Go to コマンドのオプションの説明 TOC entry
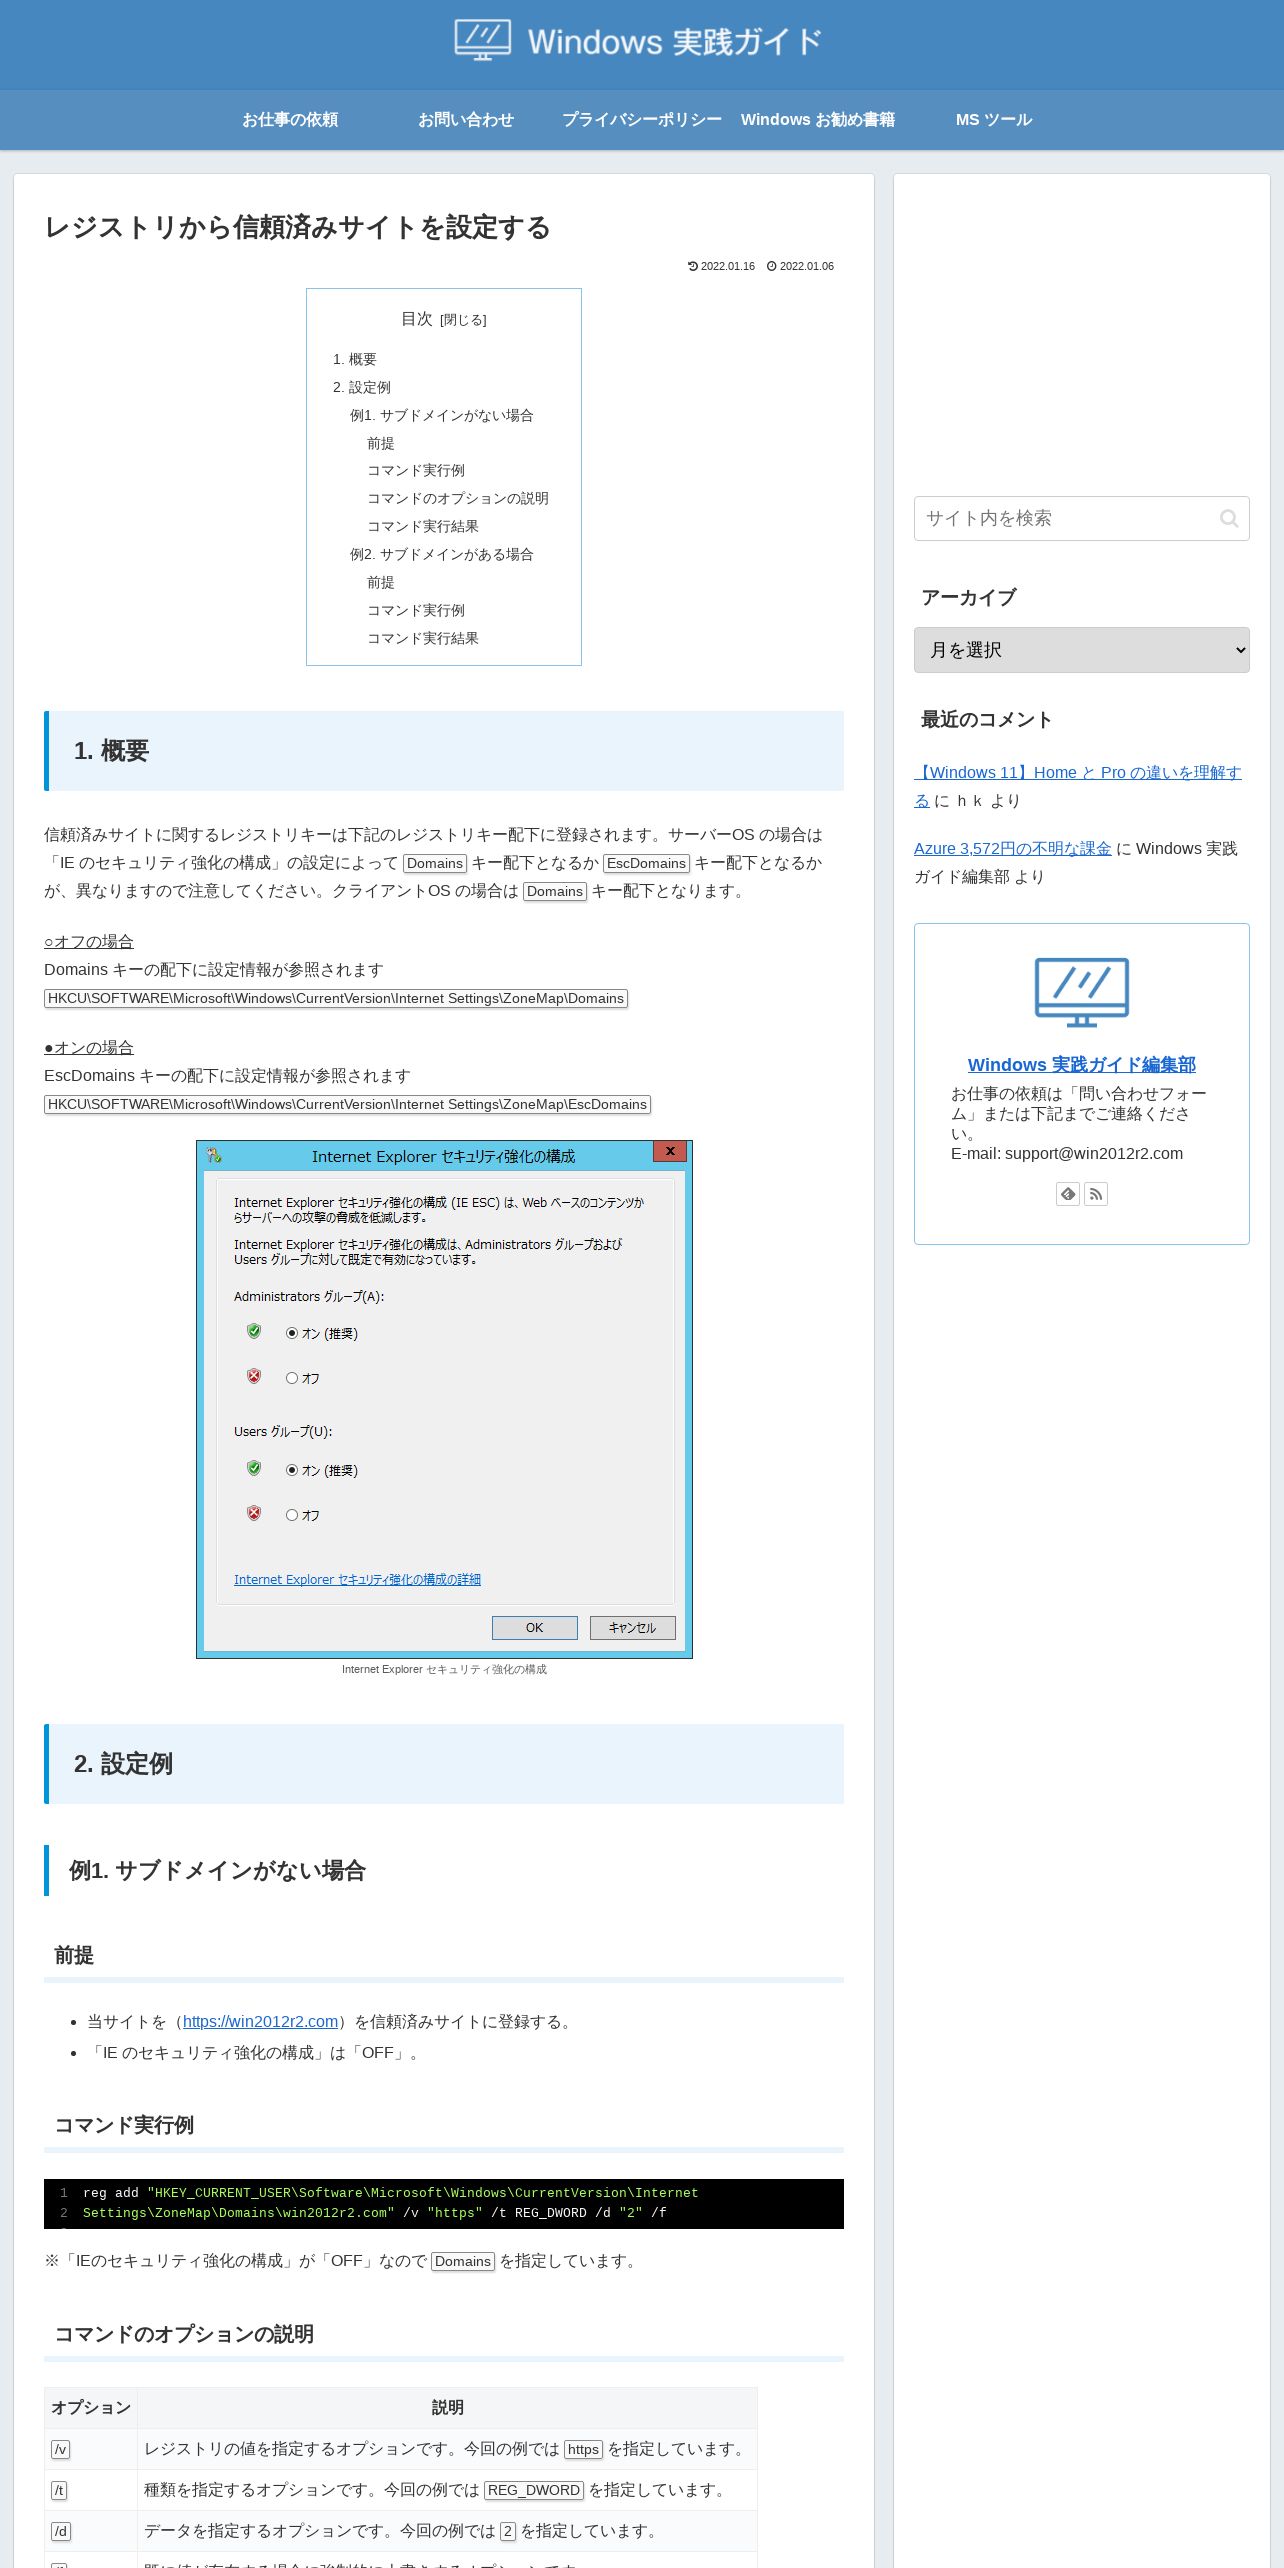The image size is (1284, 2568). [458, 498]
